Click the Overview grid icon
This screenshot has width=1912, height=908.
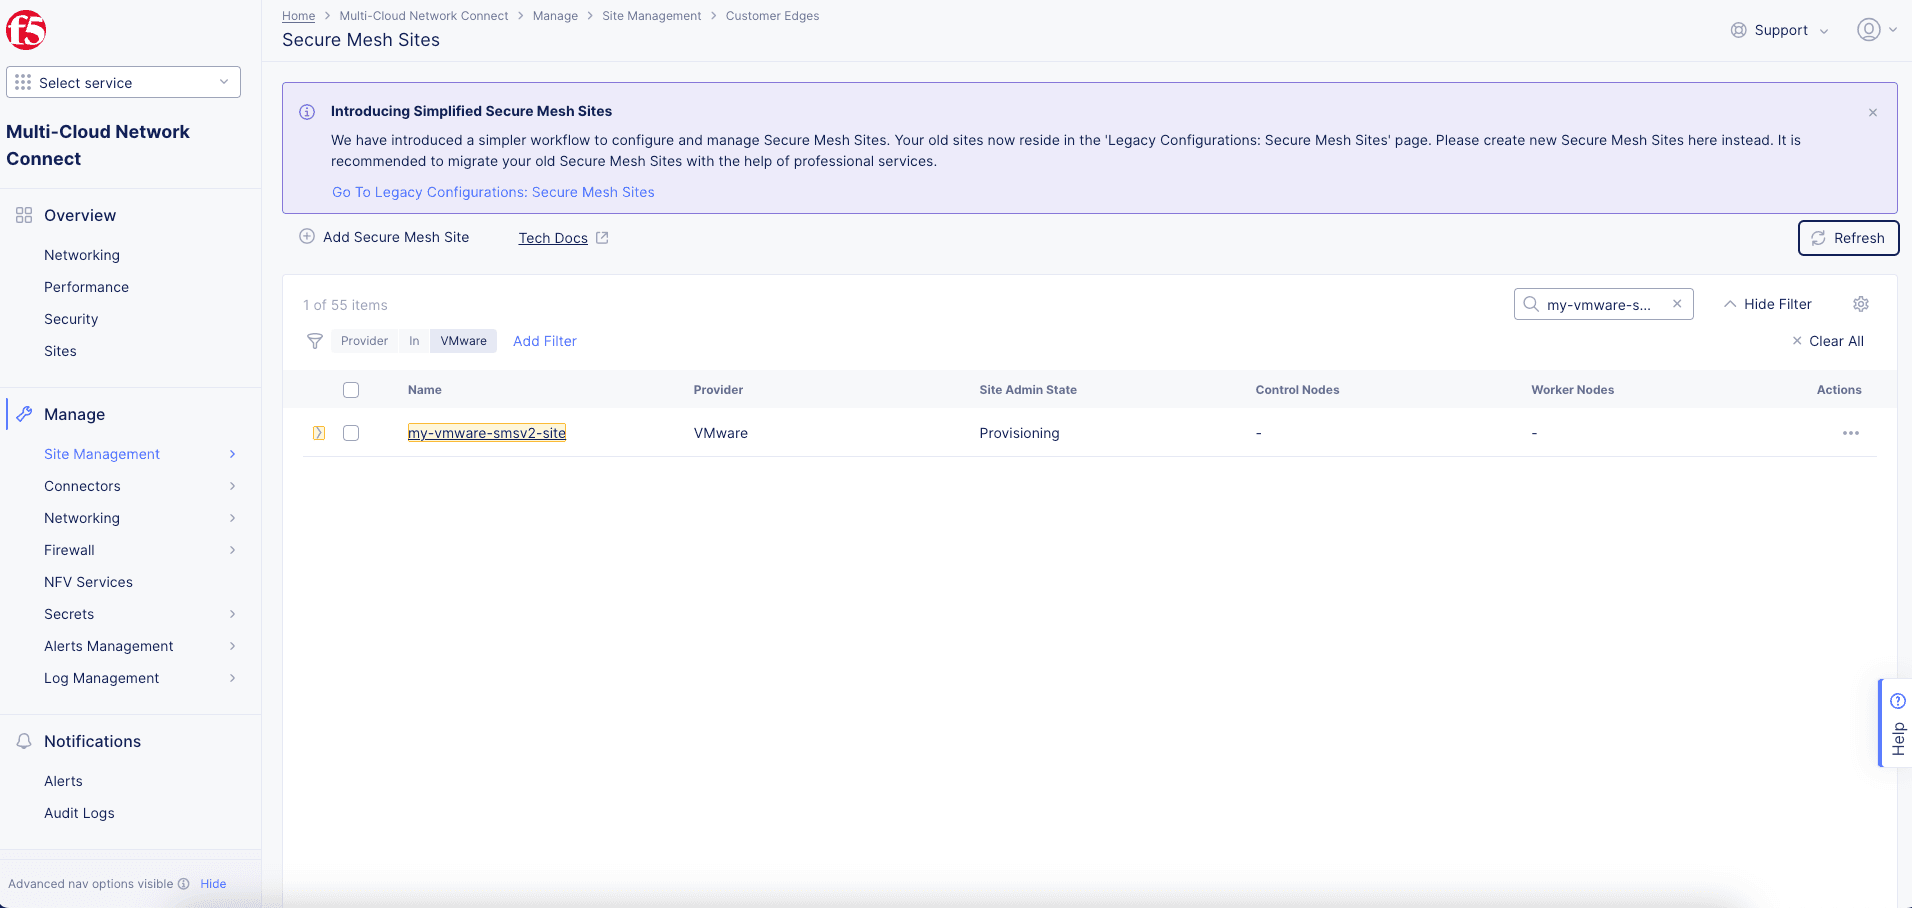click(x=24, y=215)
